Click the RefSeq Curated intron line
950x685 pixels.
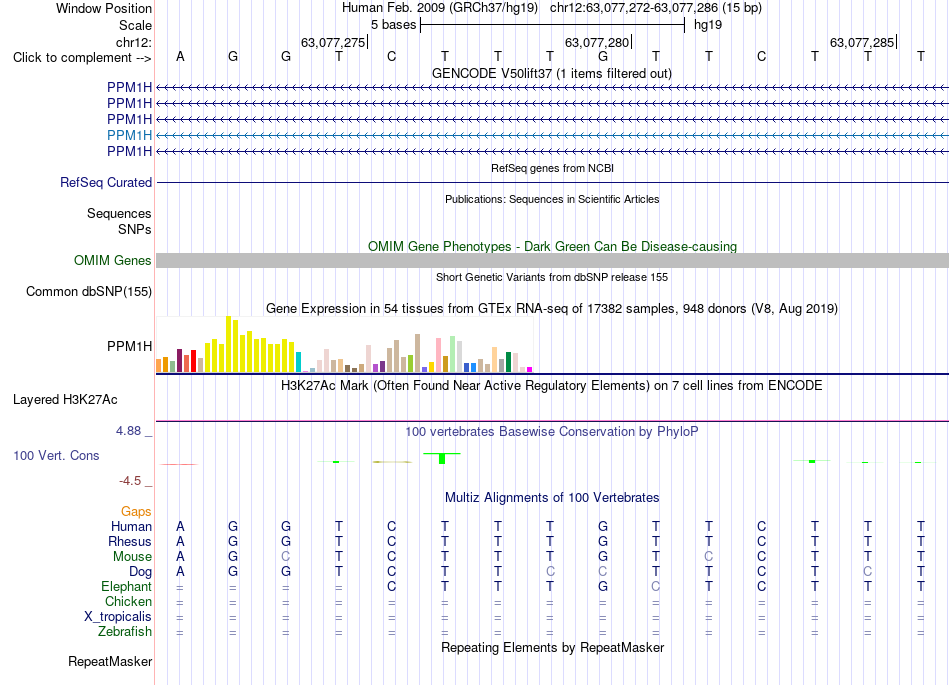click(x=552, y=182)
